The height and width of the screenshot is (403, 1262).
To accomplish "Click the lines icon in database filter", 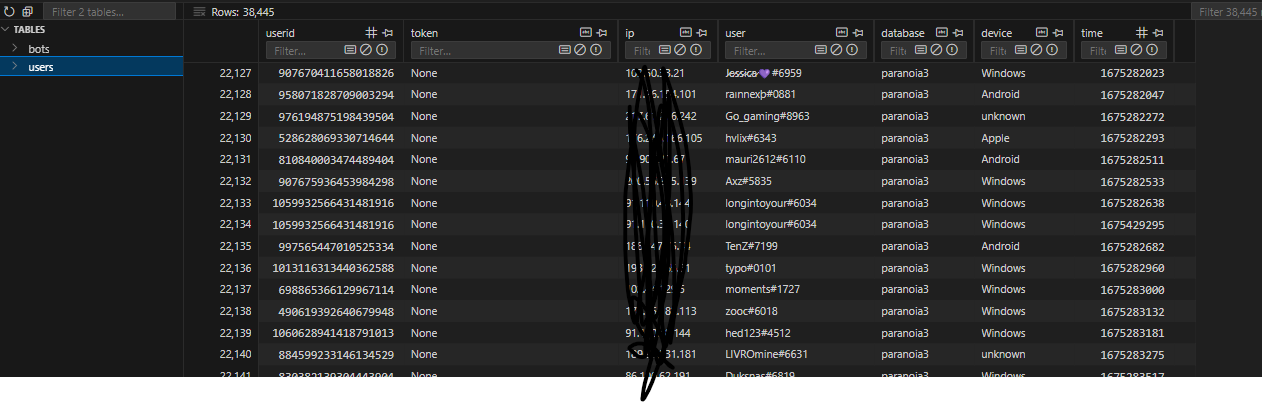I will pos(921,50).
